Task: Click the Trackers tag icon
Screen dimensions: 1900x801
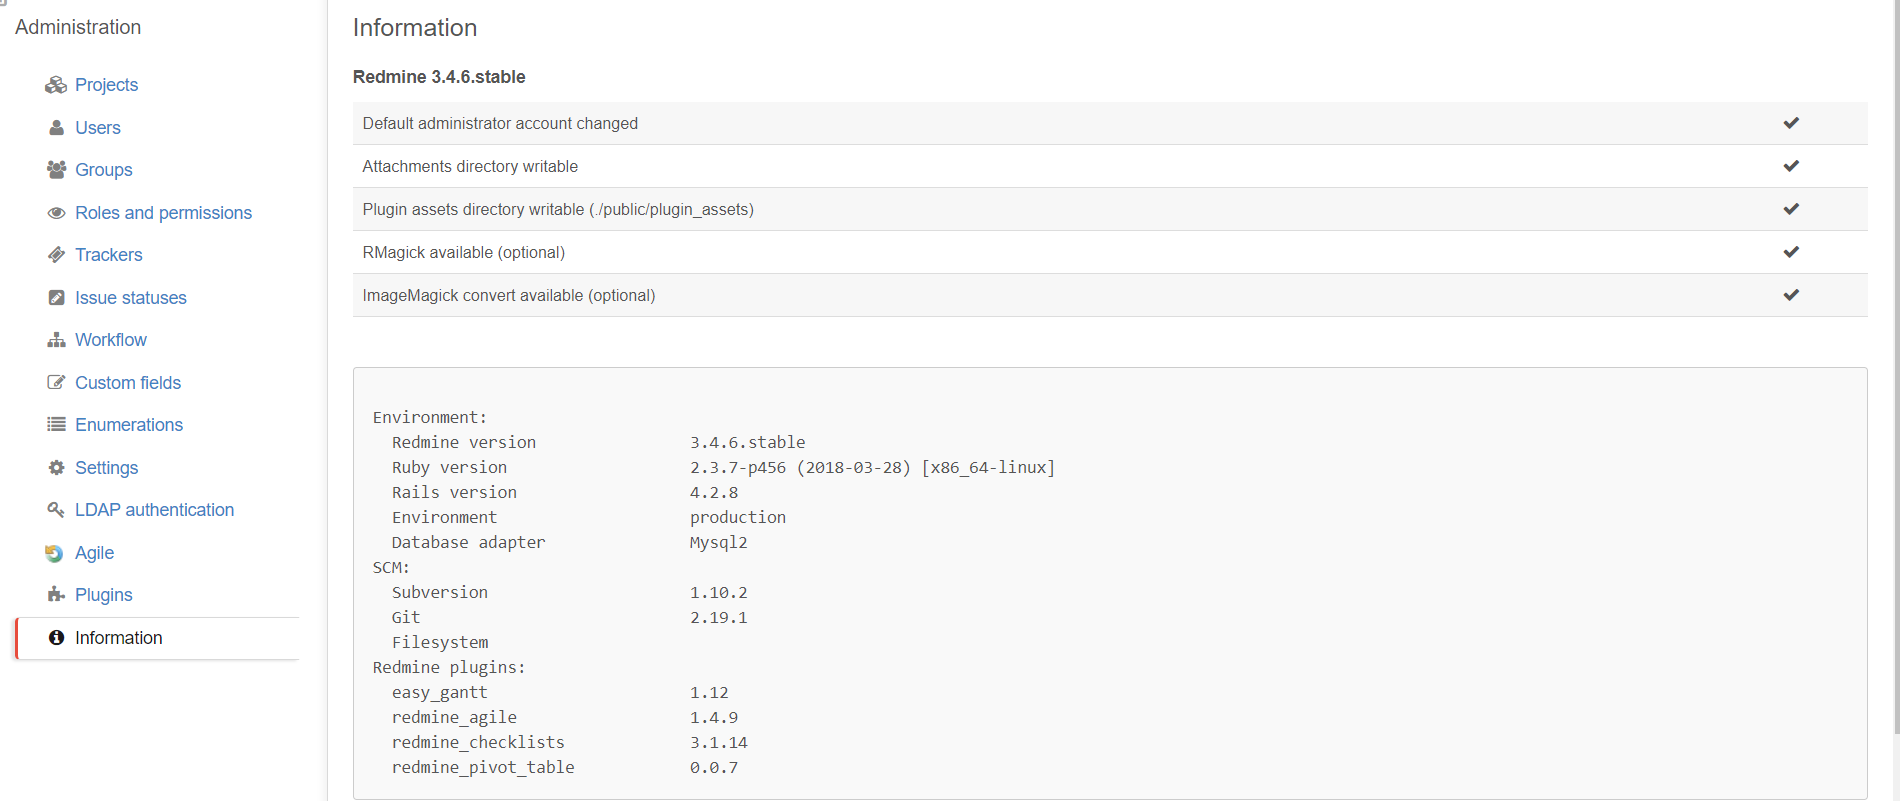Action: [56, 255]
